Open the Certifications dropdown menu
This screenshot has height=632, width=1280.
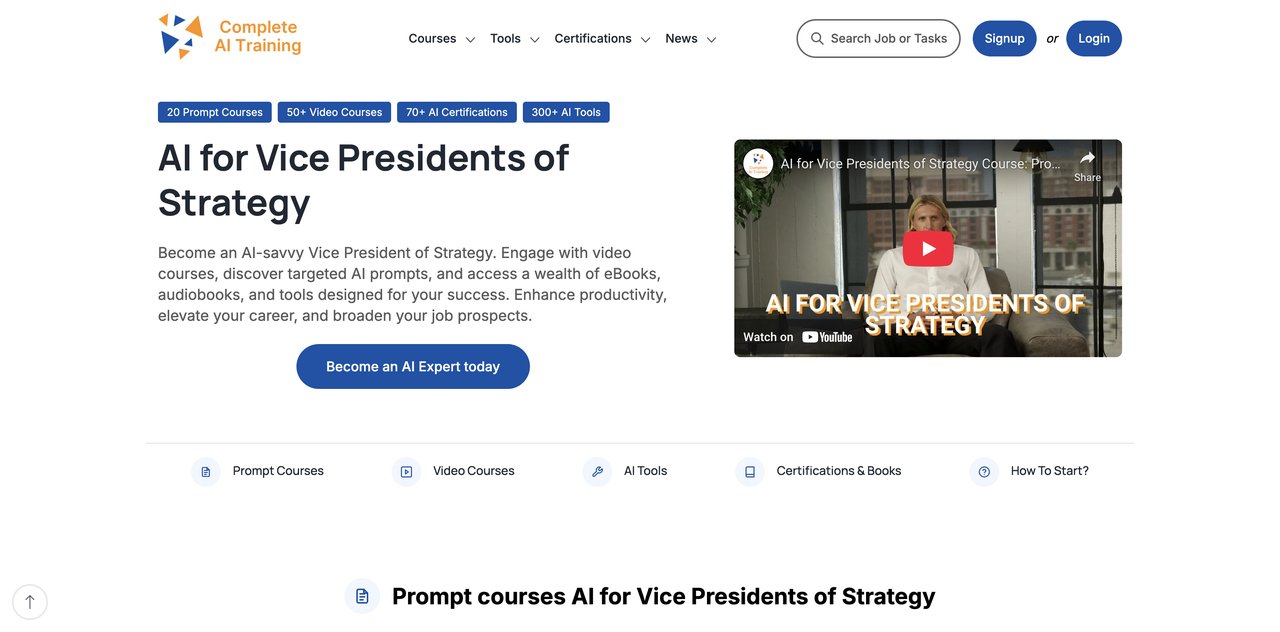[603, 39]
